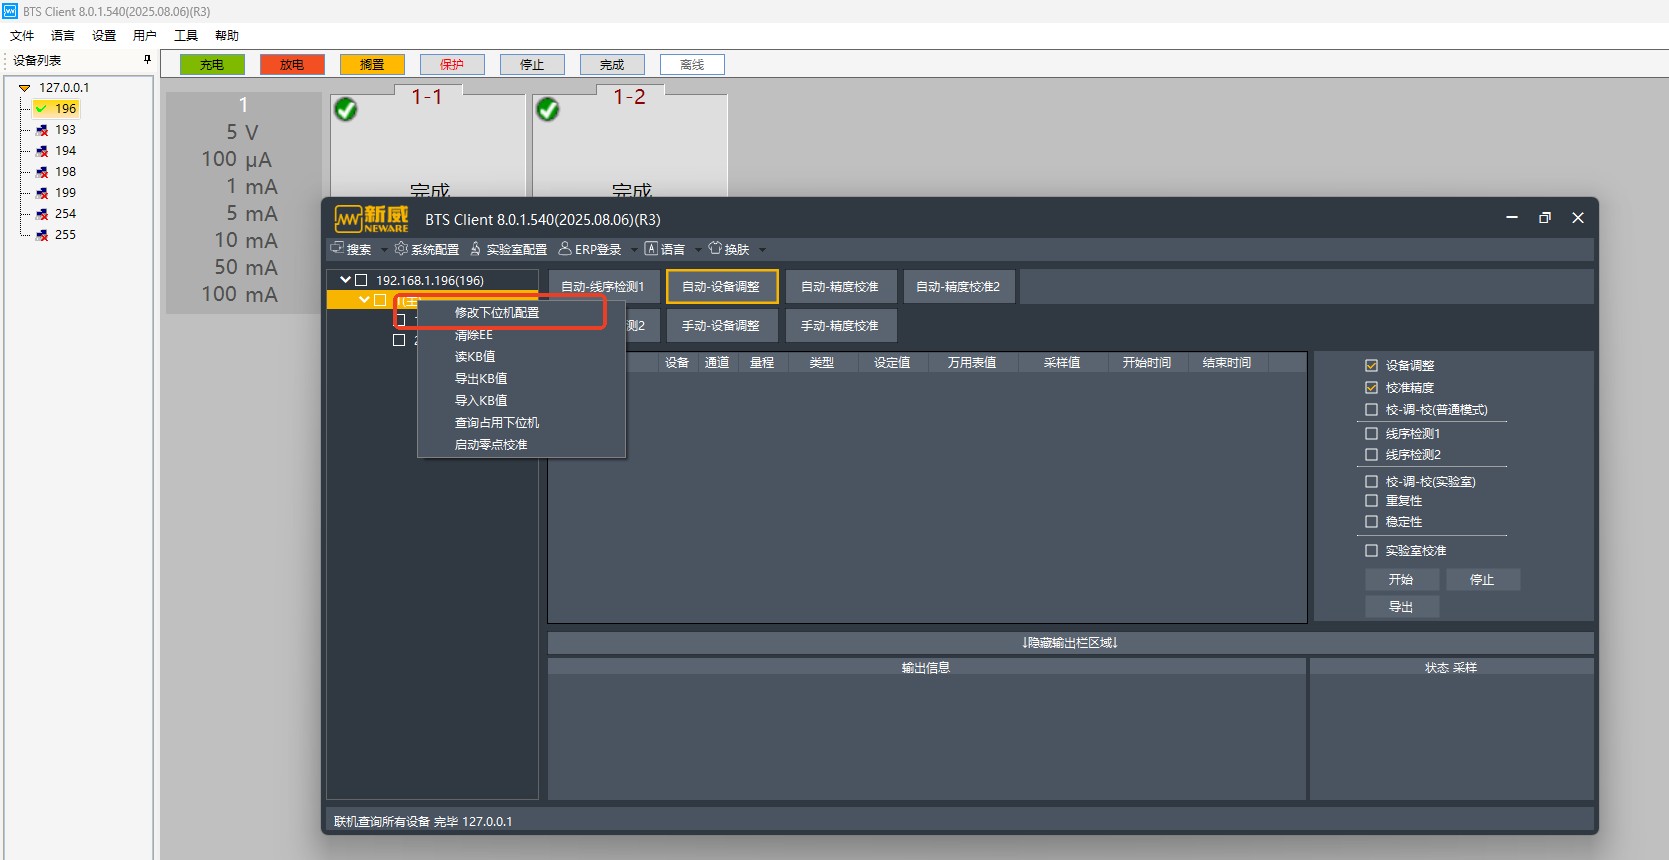Screen dimensions: 1669x860
Task: Click the offline device icon for 198
Action: point(42,172)
